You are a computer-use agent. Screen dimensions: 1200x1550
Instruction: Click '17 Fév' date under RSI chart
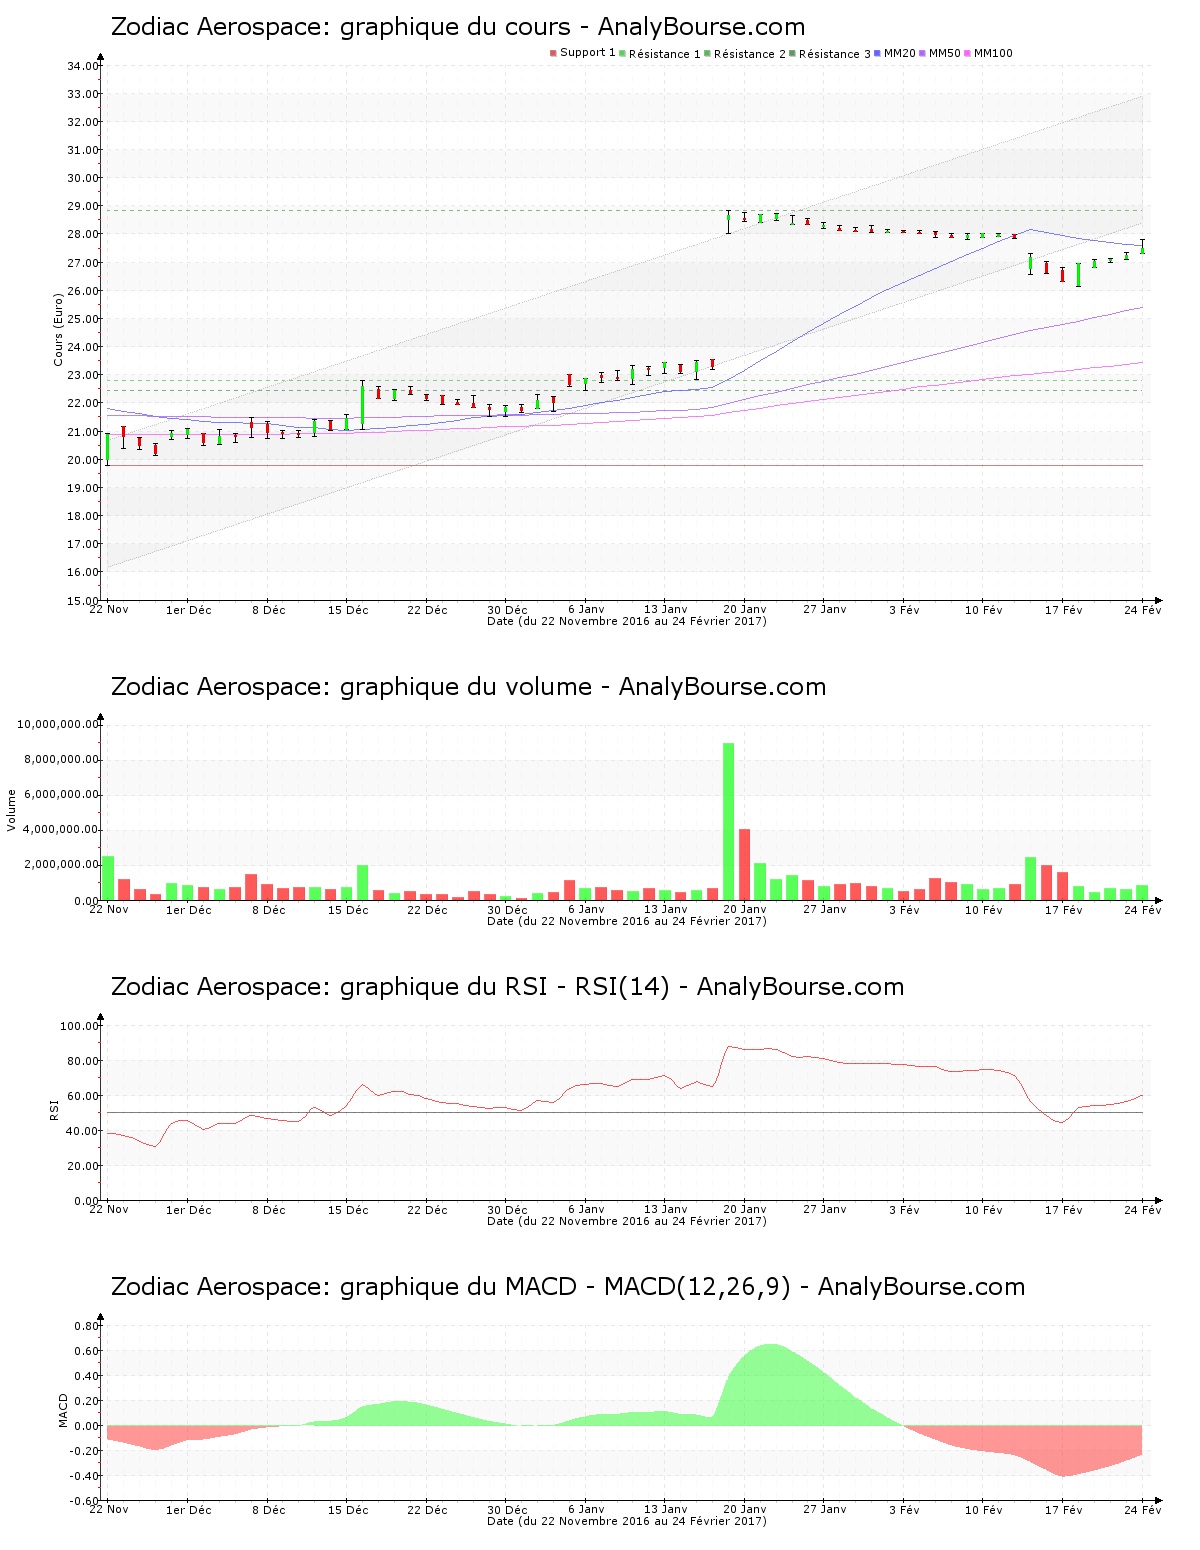pyautogui.click(x=1064, y=1210)
